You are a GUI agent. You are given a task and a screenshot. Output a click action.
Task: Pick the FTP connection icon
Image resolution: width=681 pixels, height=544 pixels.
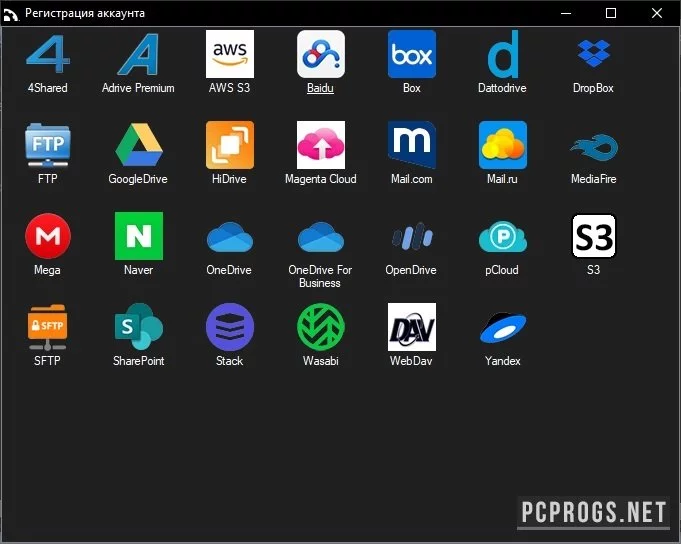coord(48,145)
